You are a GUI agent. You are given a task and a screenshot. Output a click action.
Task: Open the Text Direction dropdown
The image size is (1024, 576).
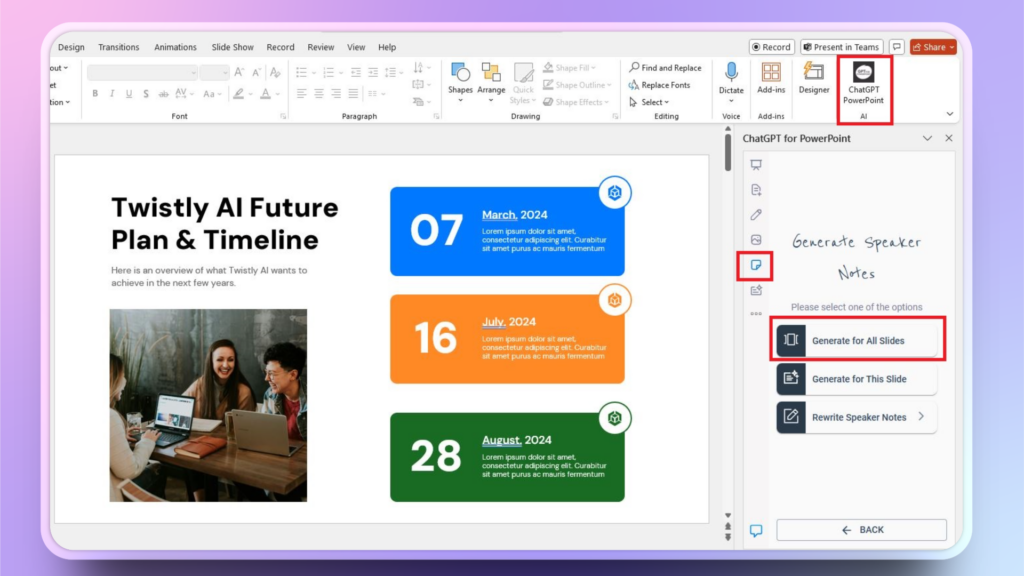pos(421,67)
